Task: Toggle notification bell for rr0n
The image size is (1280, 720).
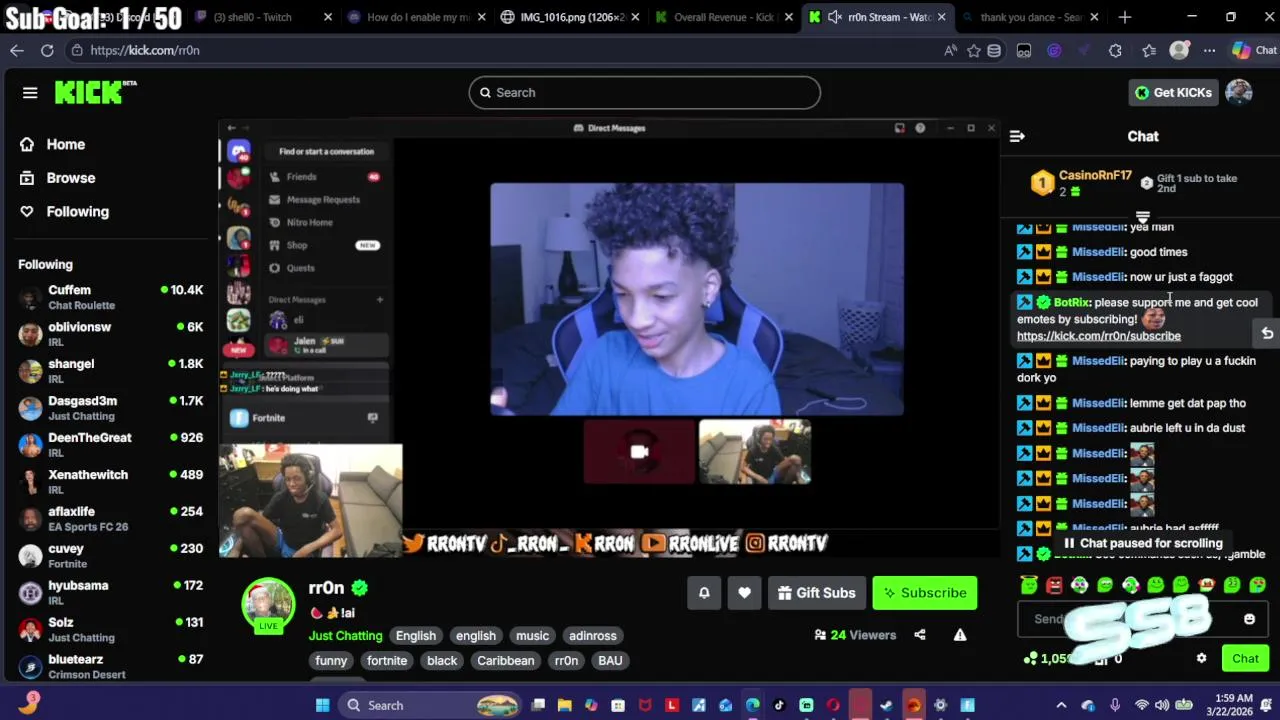Action: (x=704, y=593)
